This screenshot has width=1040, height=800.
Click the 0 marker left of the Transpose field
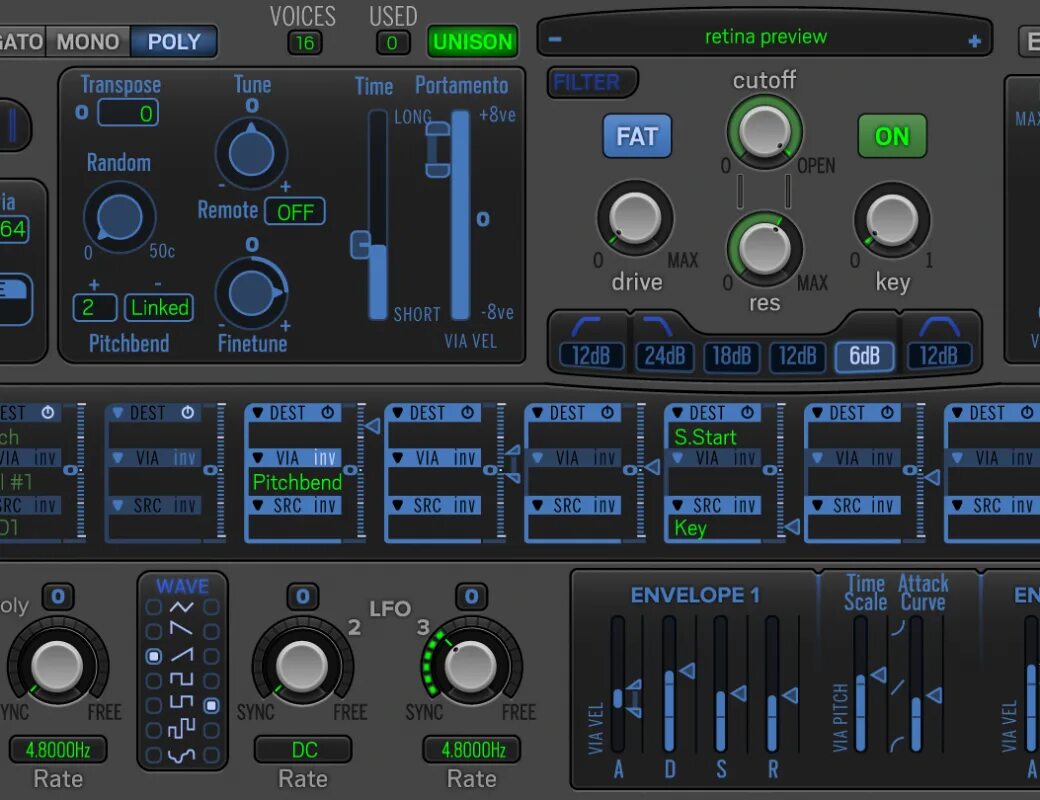[82, 112]
